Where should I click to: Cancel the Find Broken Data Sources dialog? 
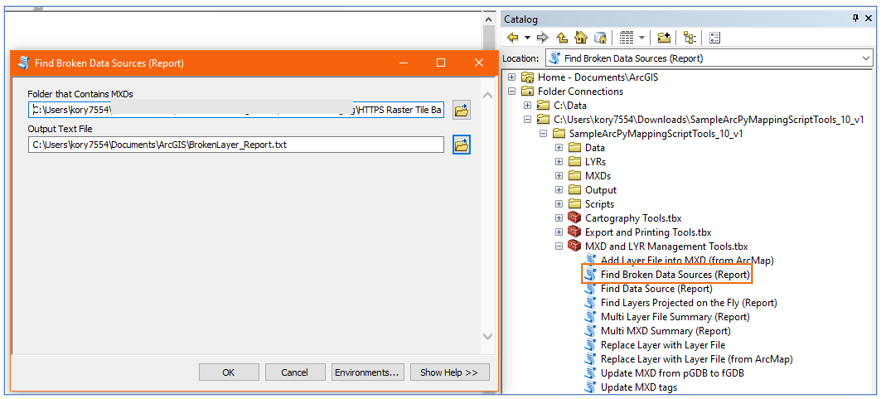tap(295, 372)
